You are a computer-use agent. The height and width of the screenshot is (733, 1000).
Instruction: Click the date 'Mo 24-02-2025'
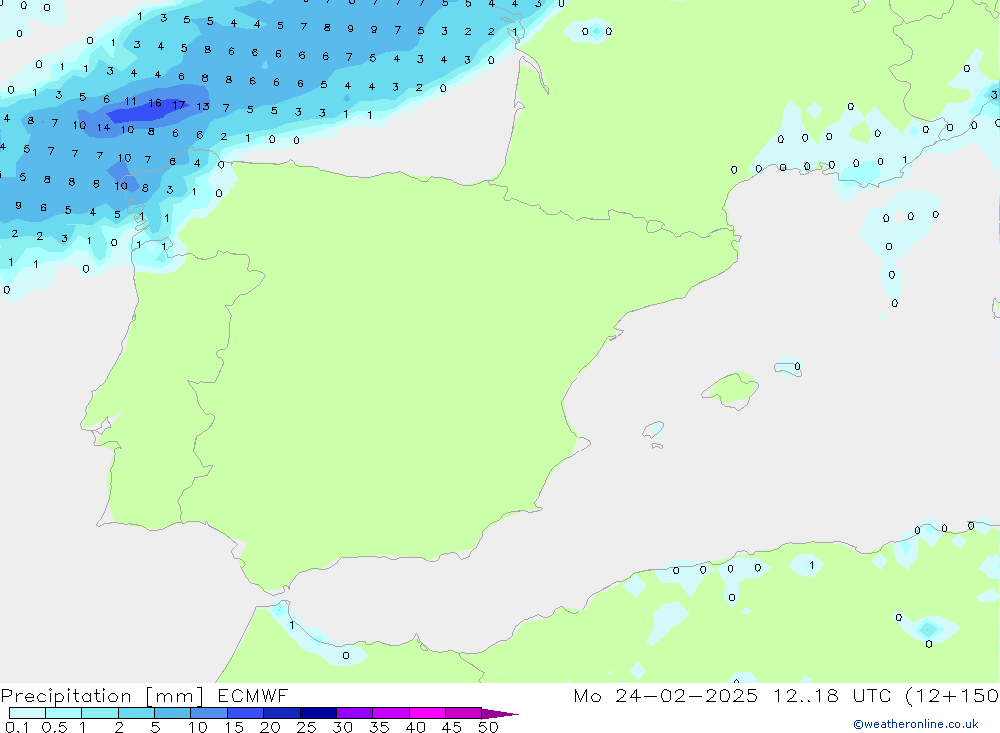coord(666,695)
